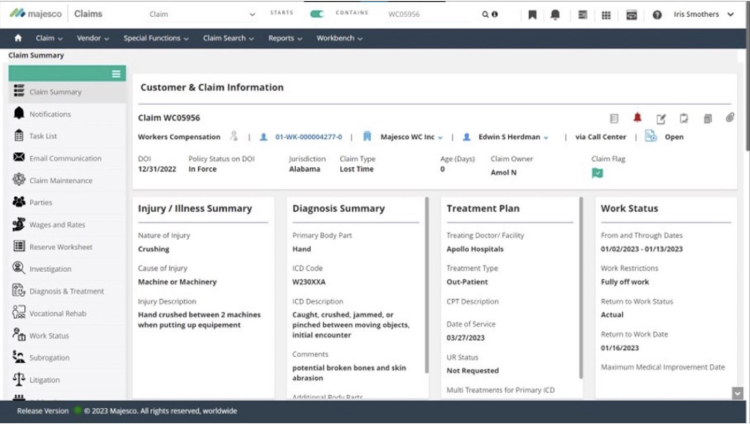Go to the Home icon in navigation bar
This screenshot has width=750, height=424.
coord(18,38)
